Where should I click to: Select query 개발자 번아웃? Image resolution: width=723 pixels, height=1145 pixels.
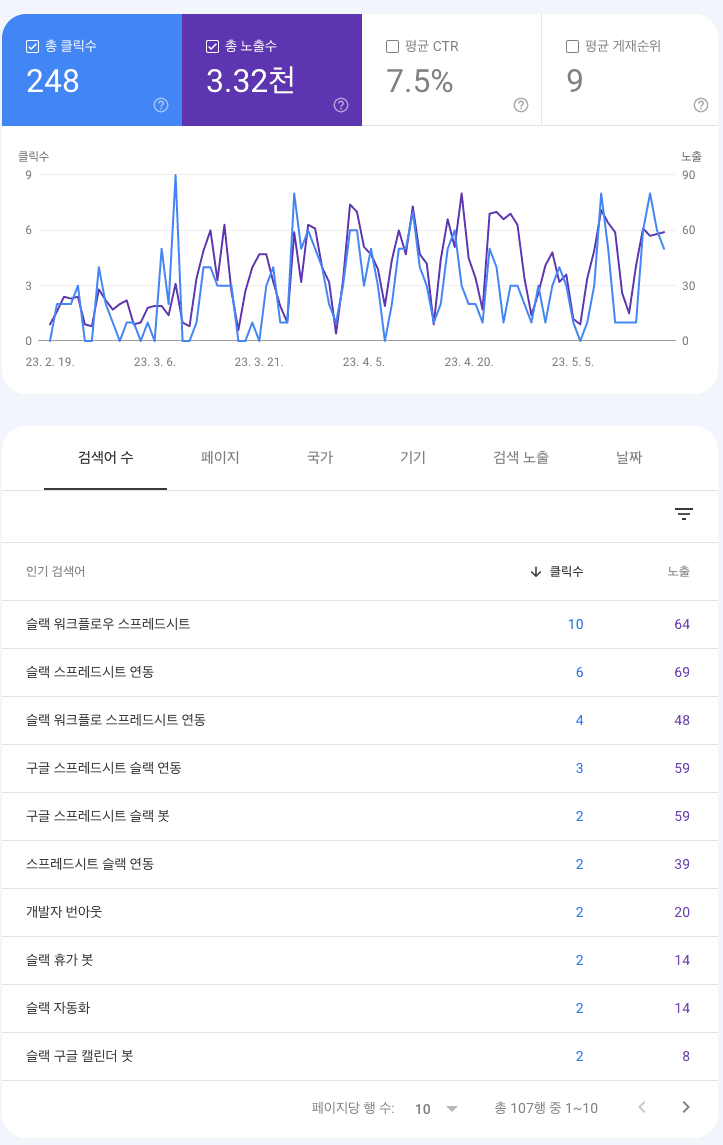coord(64,913)
